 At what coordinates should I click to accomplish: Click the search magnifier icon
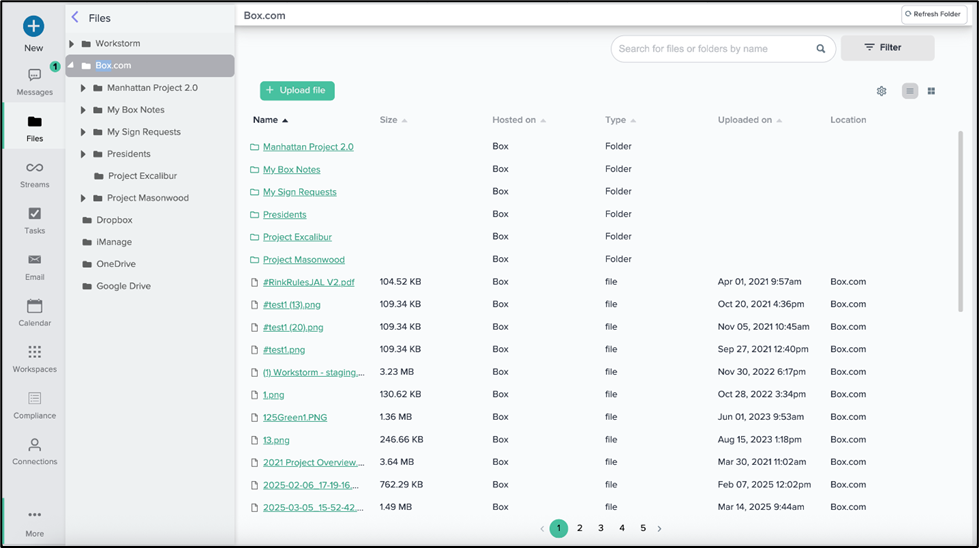click(x=820, y=49)
